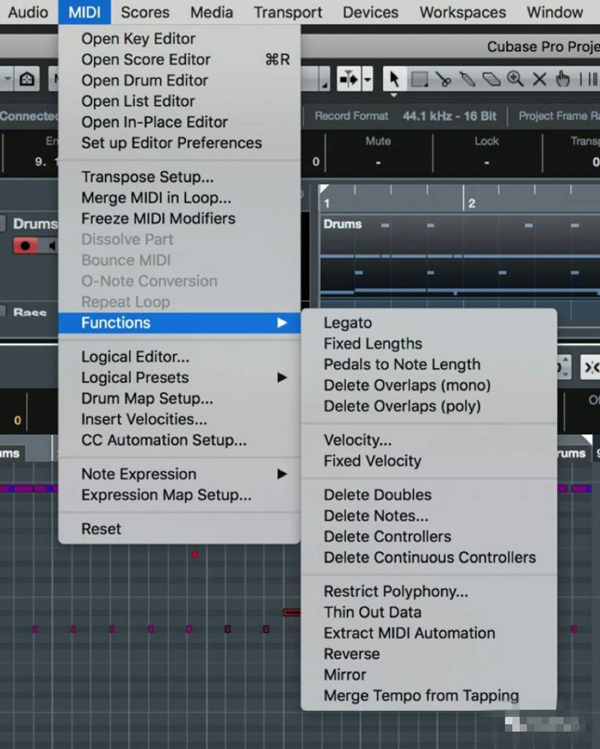Select the Glue tool
Image resolution: width=600 pixels, height=749 pixels.
click(x=467, y=79)
